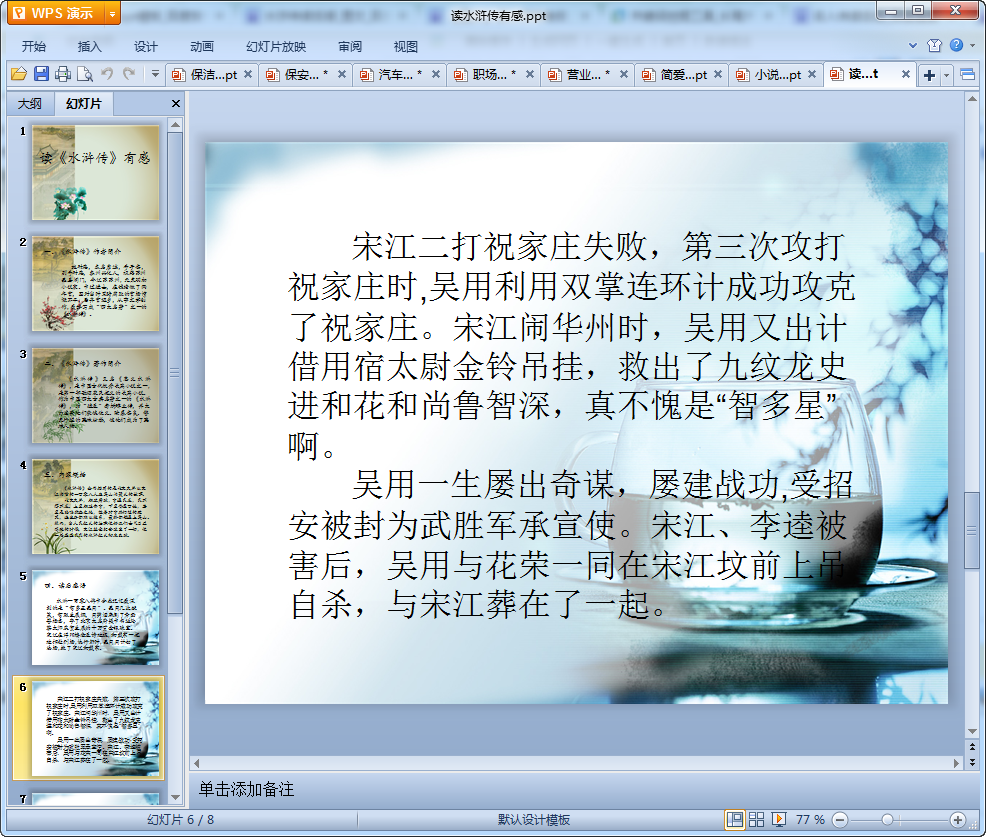Zoom in with the plus button
The width and height of the screenshot is (986, 837).
coord(958,819)
